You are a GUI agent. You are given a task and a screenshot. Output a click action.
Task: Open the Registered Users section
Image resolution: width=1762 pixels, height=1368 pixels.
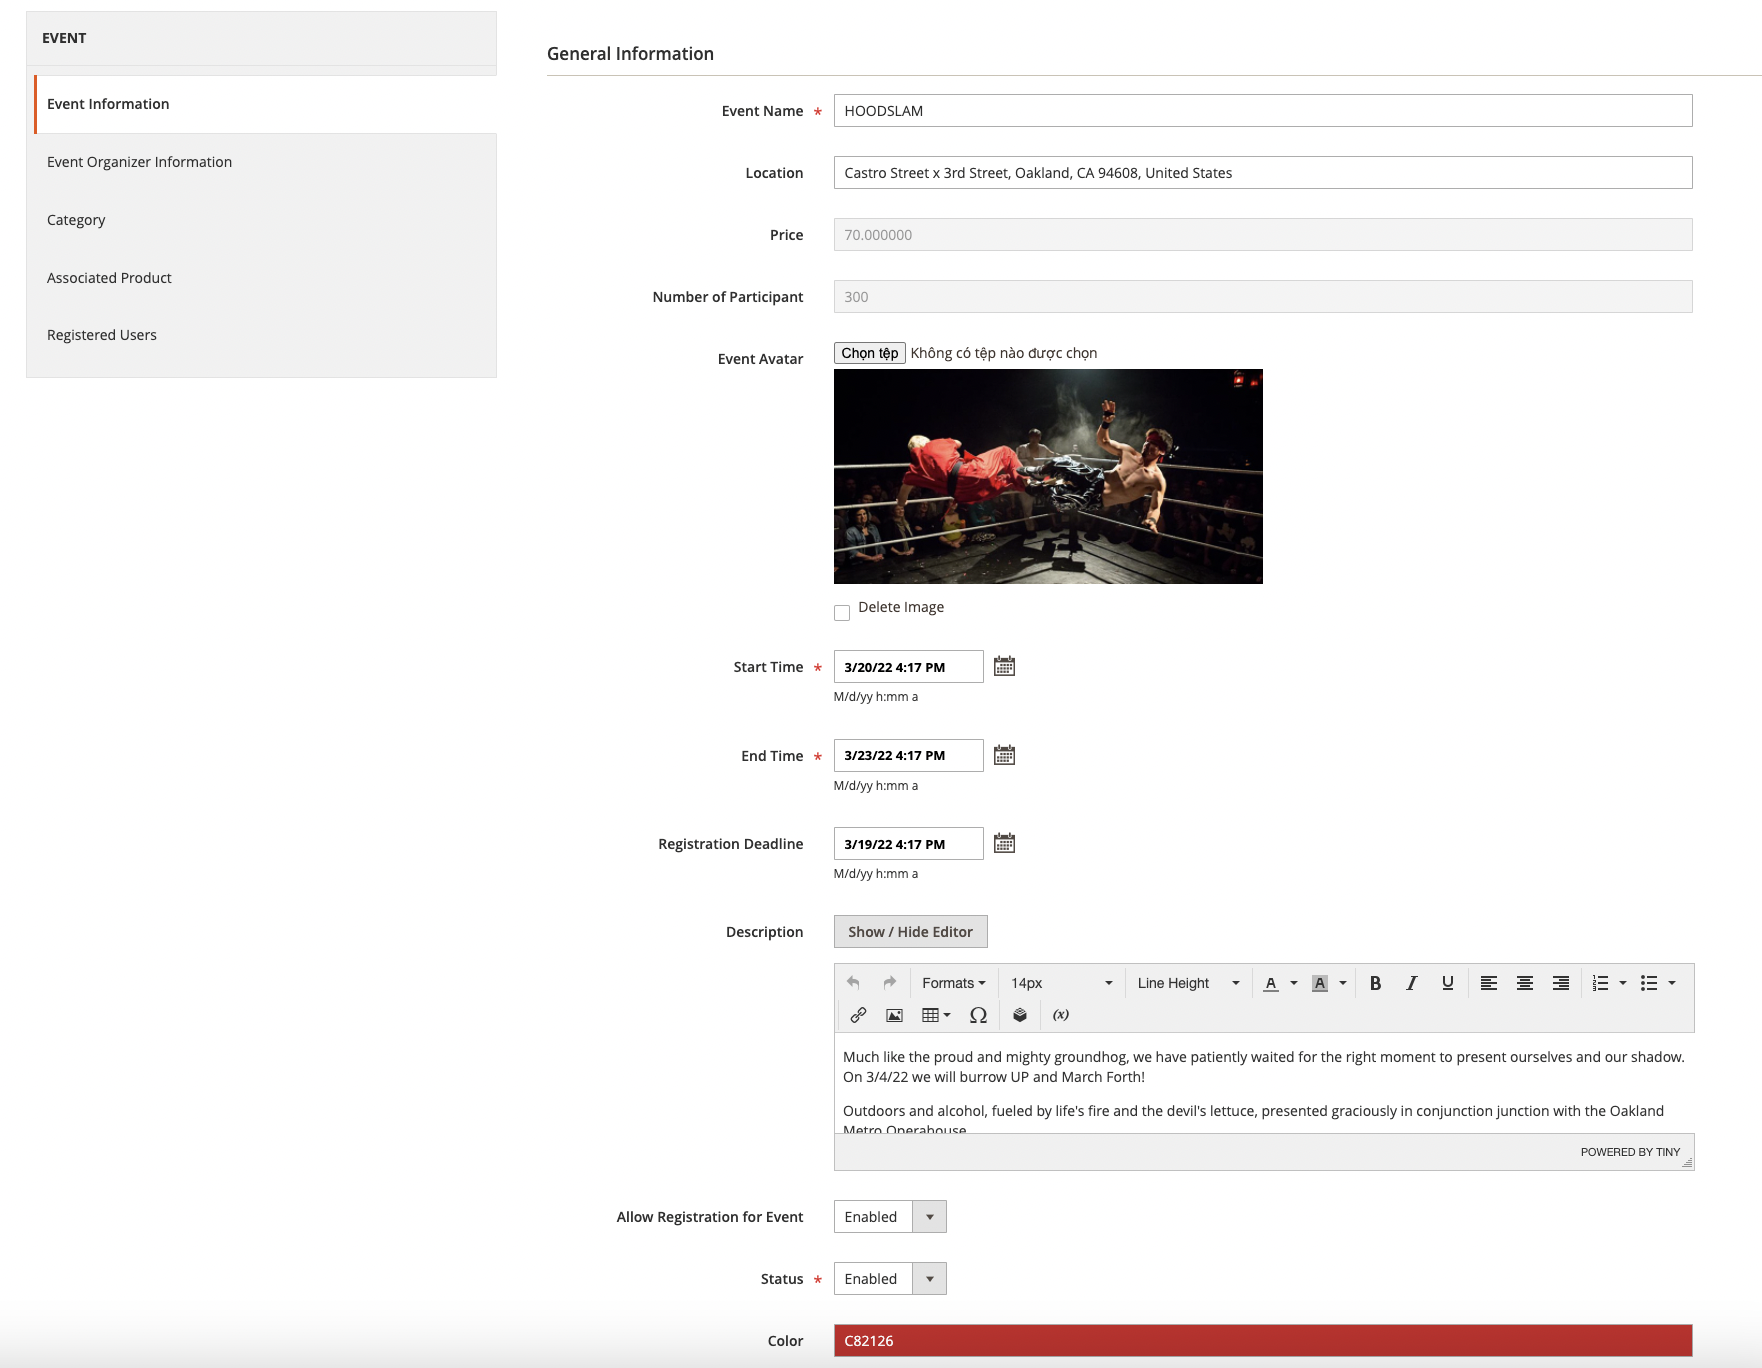pos(101,334)
